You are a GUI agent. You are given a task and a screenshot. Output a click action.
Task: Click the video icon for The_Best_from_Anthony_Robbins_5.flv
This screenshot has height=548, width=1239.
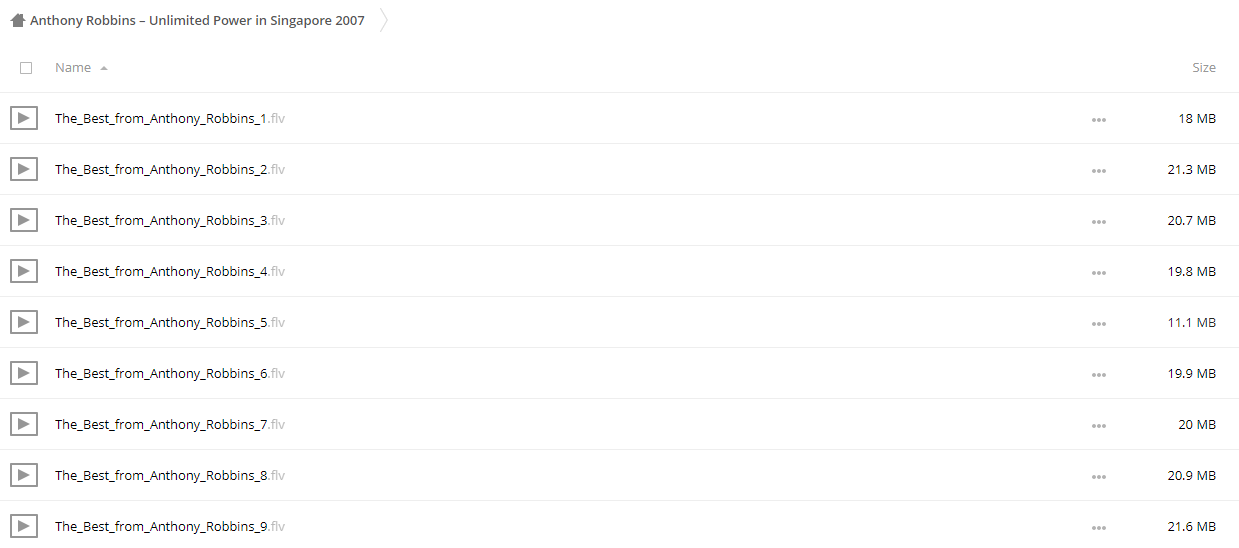(24, 322)
